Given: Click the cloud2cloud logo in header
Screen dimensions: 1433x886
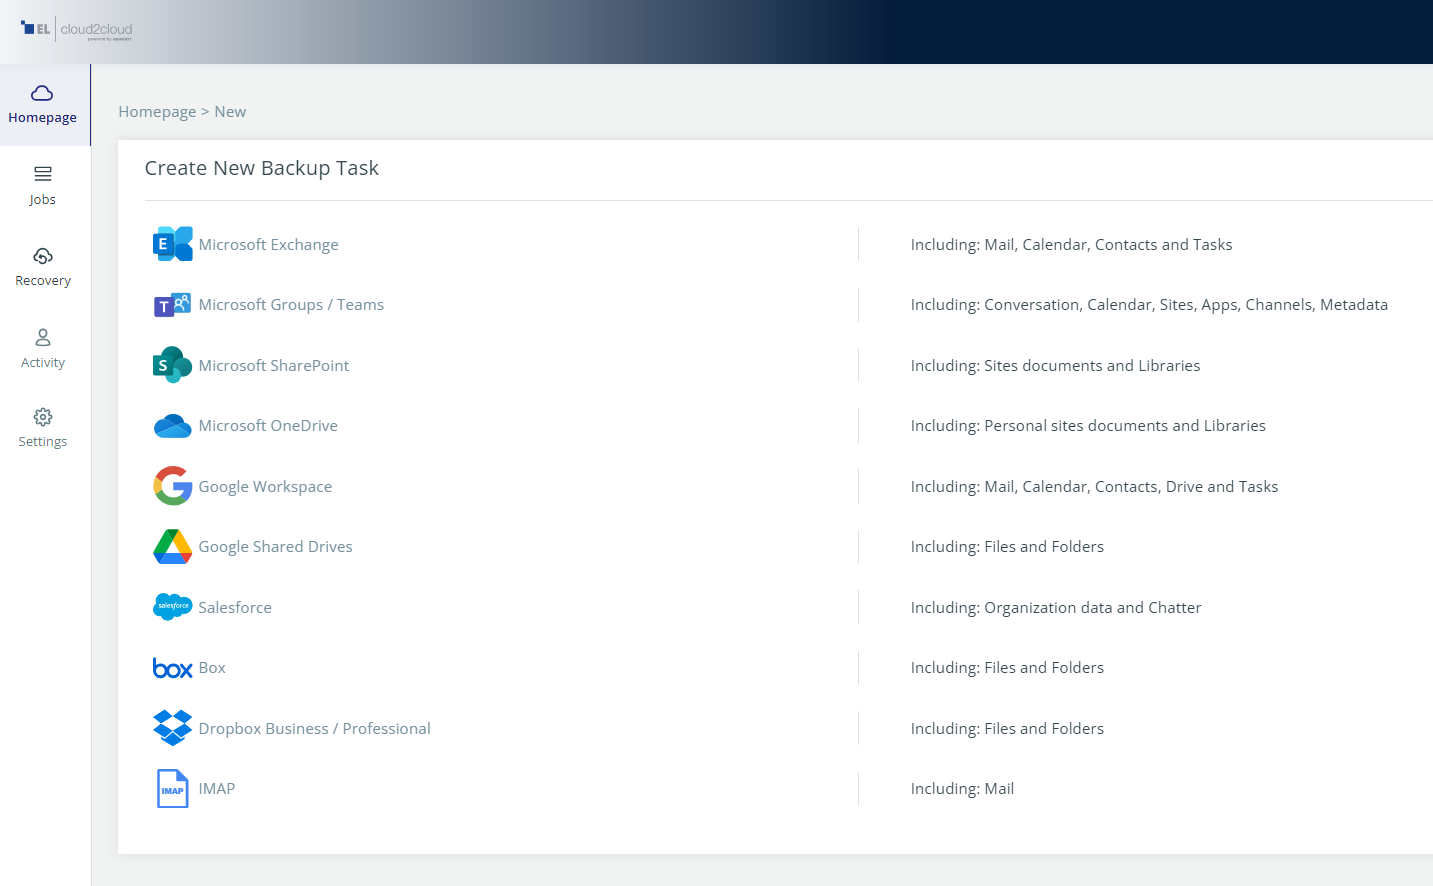Looking at the screenshot, I should pyautogui.click(x=77, y=30).
